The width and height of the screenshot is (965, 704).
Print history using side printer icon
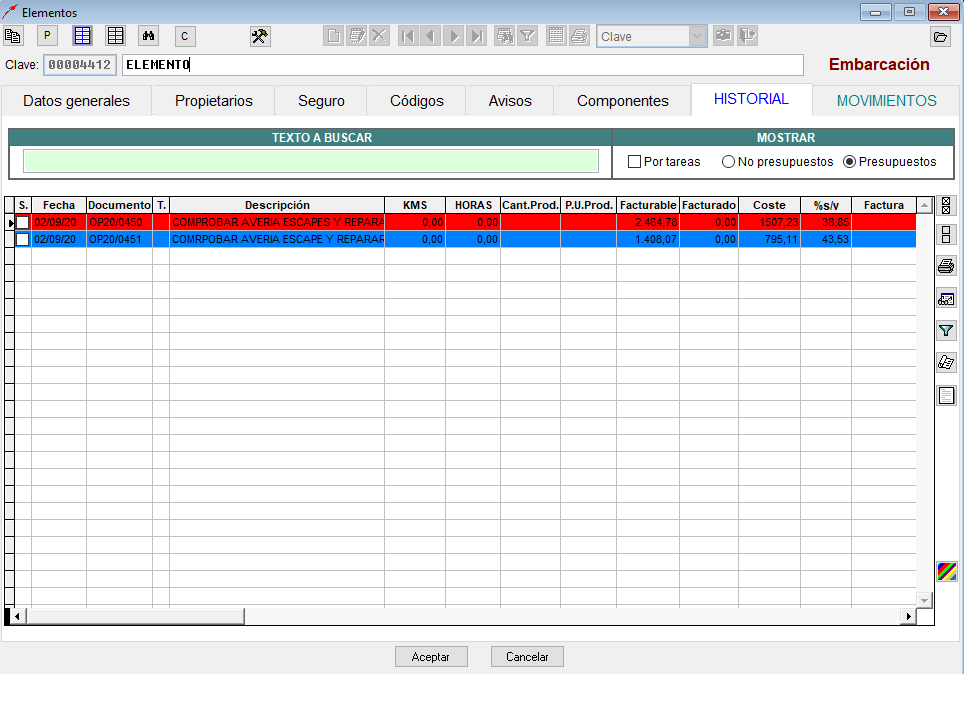coord(947,266)
